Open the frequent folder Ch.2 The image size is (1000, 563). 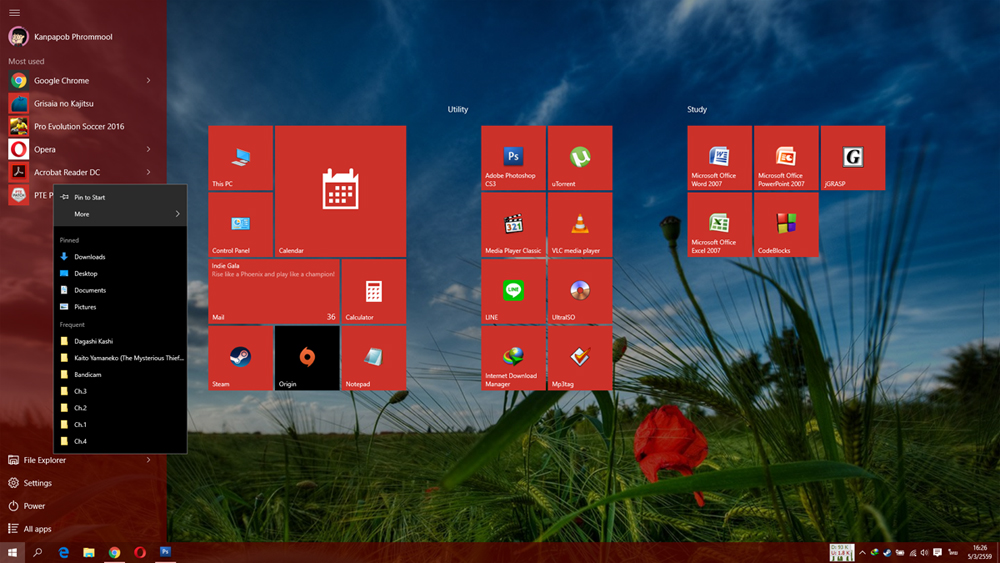click(x=121, y=408)
